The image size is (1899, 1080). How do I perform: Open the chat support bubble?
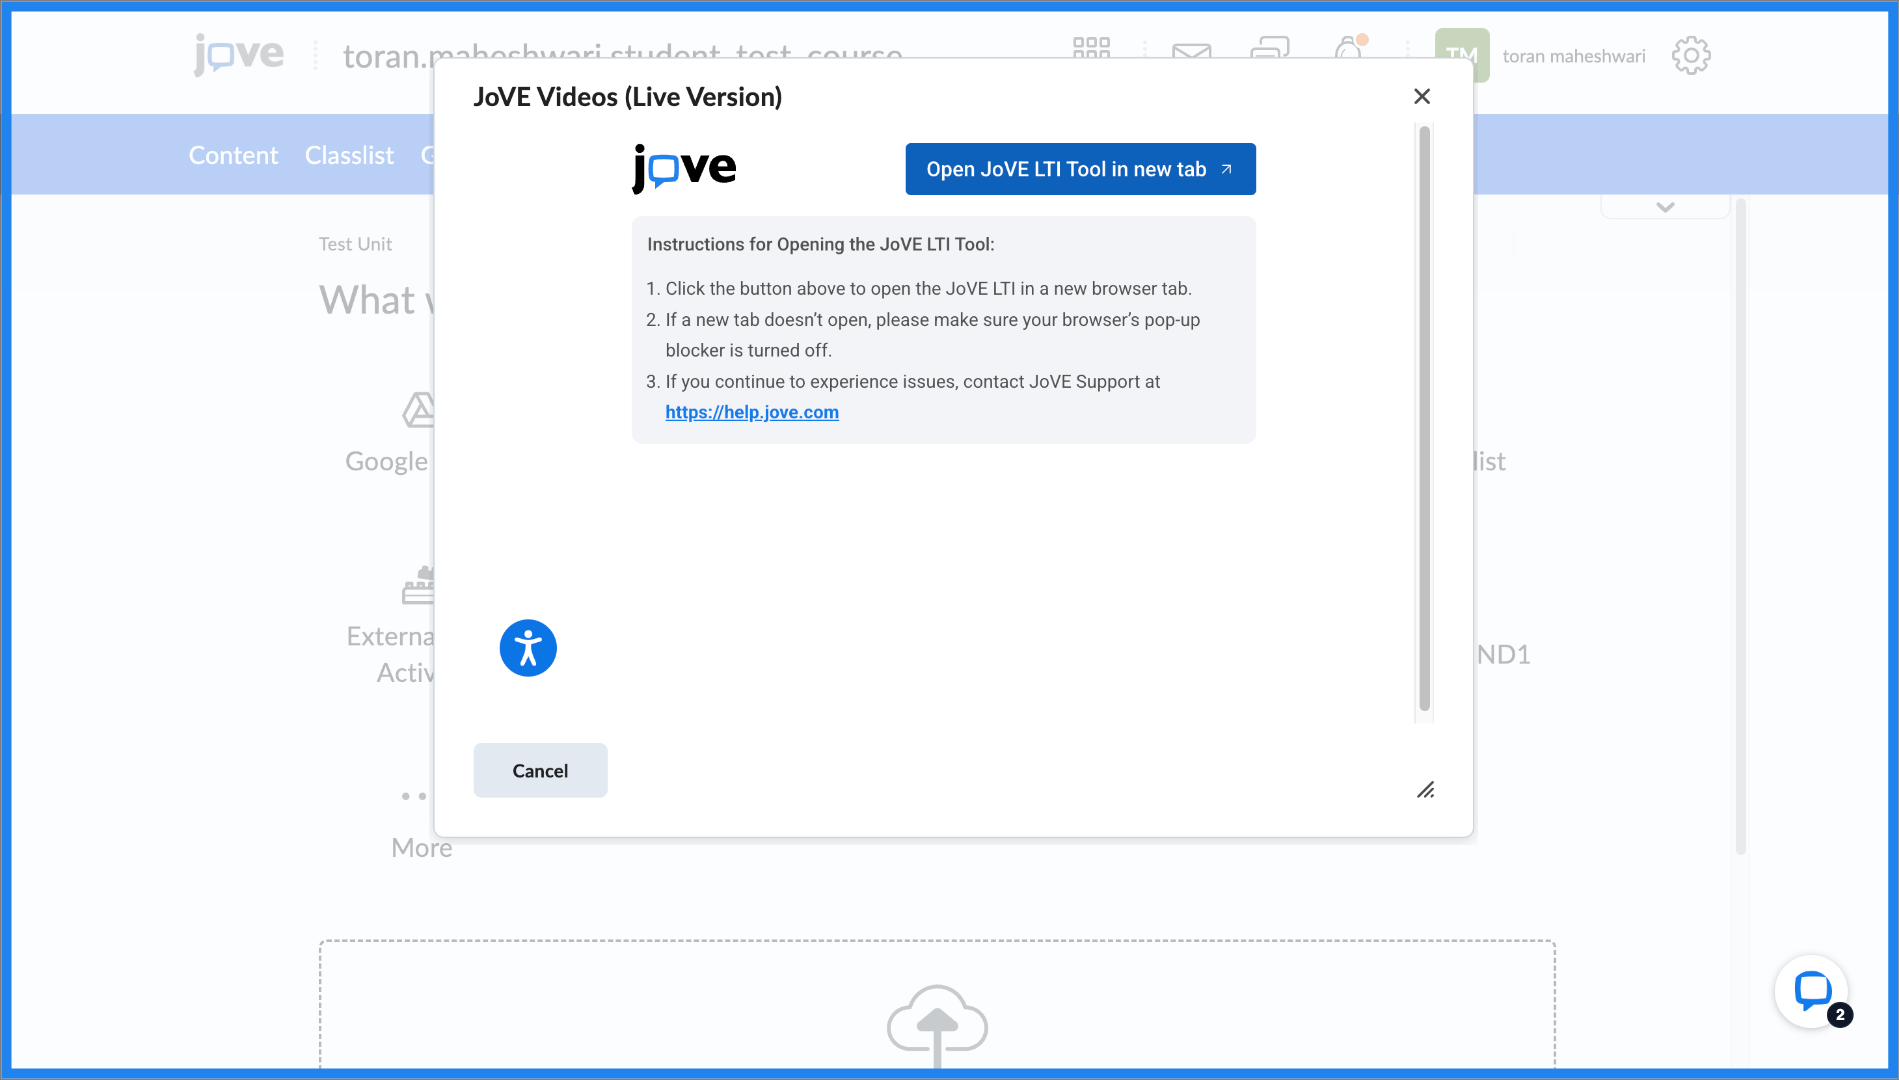pos(1812,991)
